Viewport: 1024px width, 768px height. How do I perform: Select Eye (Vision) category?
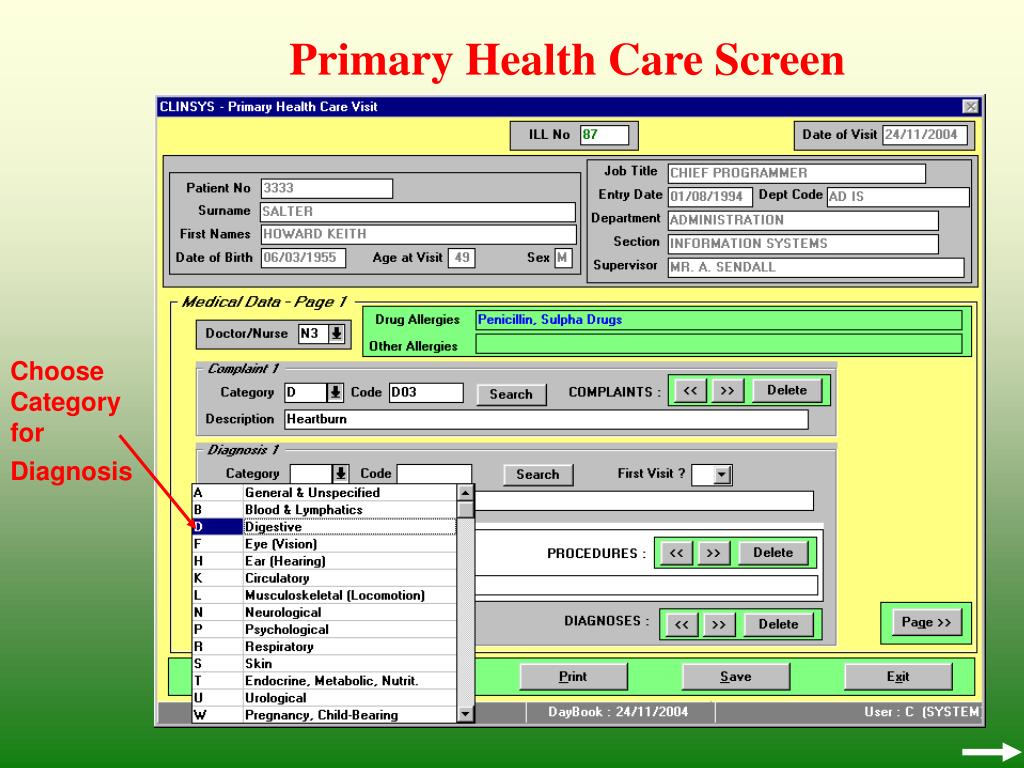pyautogui.click(x=325, y=544)
